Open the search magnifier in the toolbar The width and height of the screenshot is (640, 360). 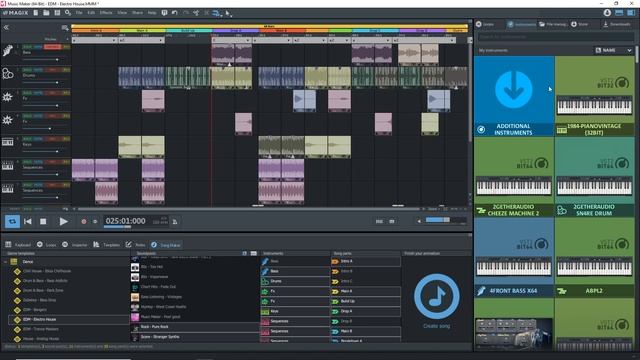(x=67, y=13)
